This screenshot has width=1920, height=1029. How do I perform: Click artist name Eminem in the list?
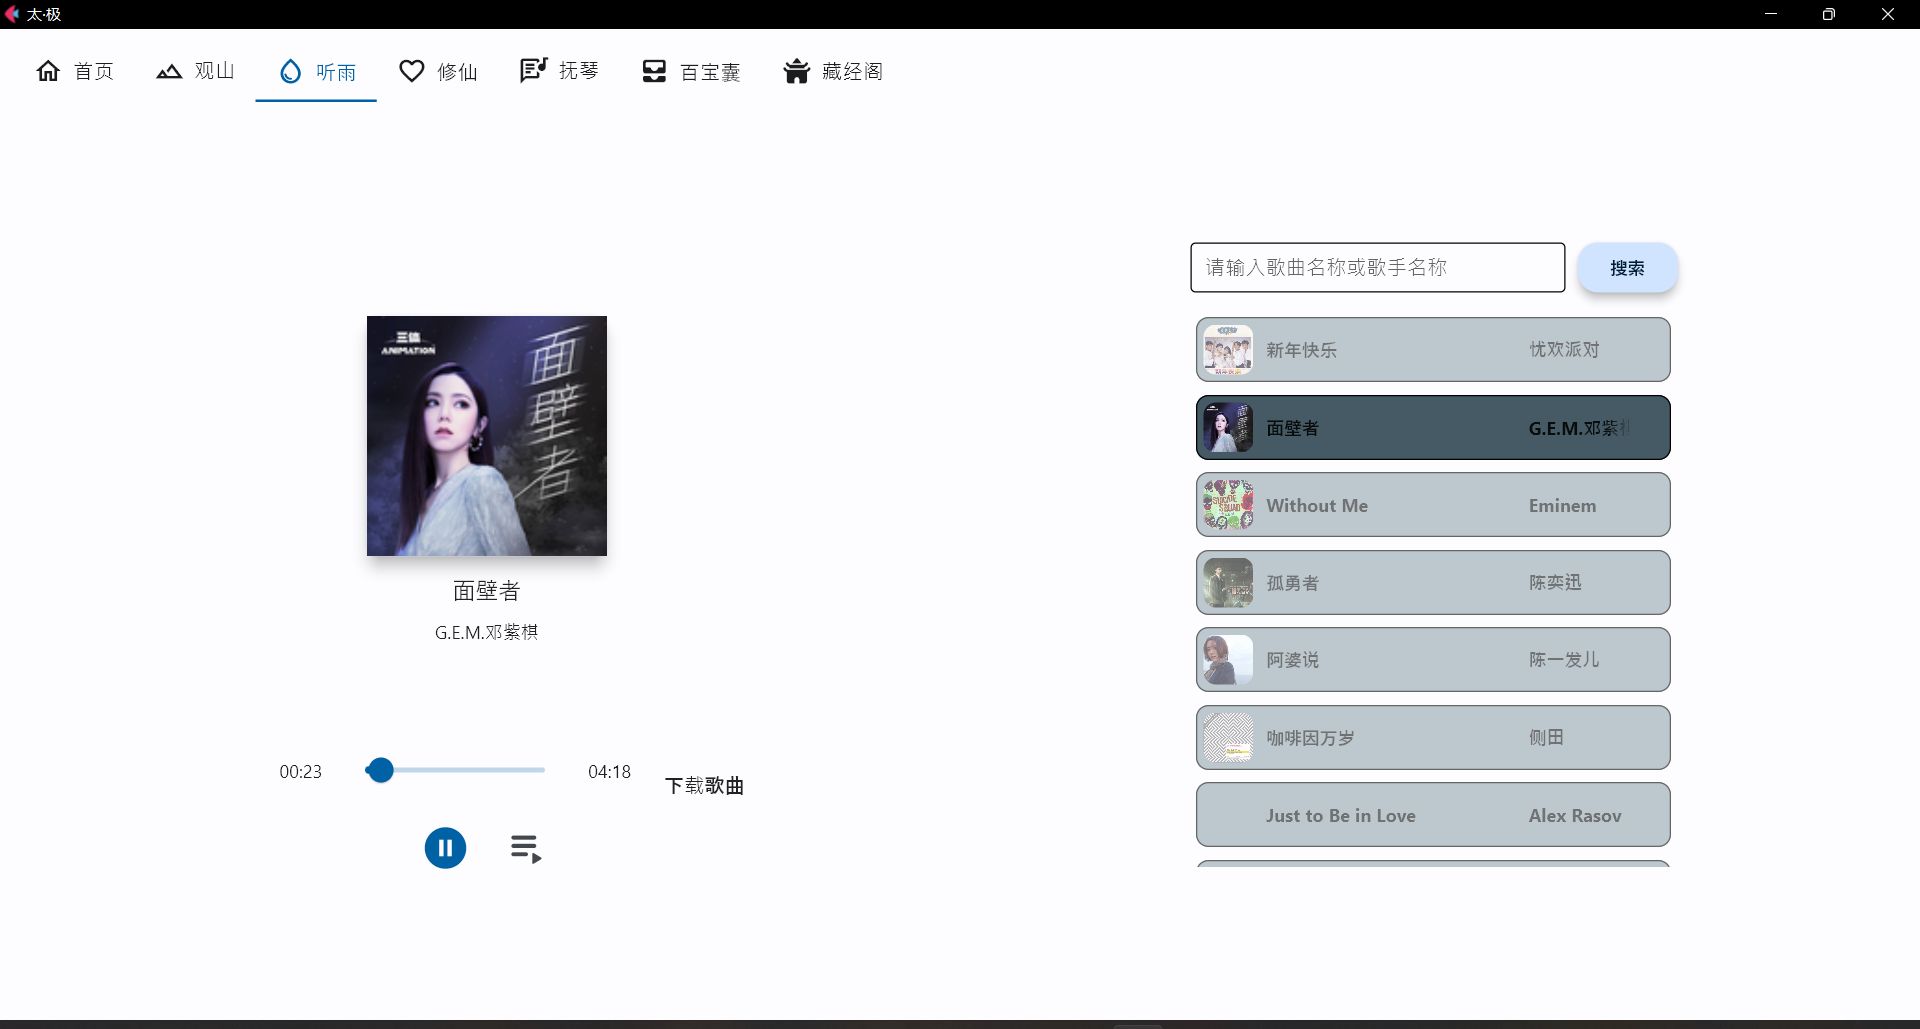1562,506
